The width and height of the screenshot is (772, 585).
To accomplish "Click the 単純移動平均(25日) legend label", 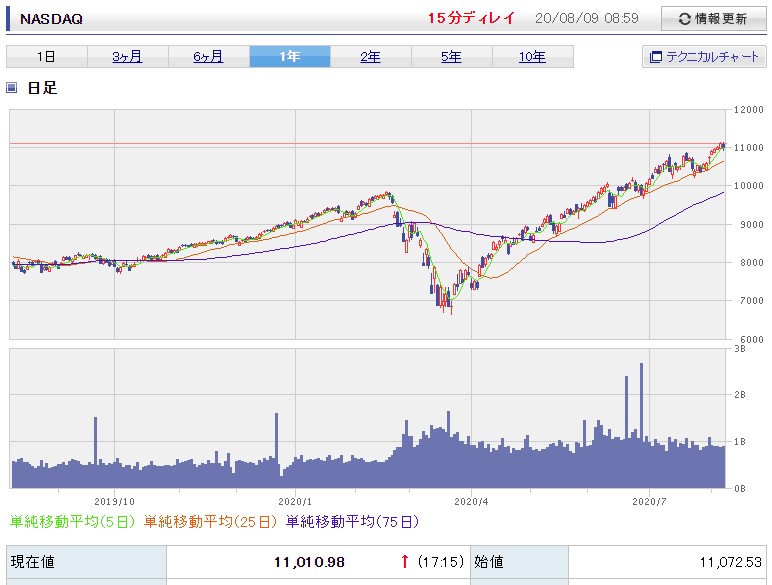I will coord(210,521).
